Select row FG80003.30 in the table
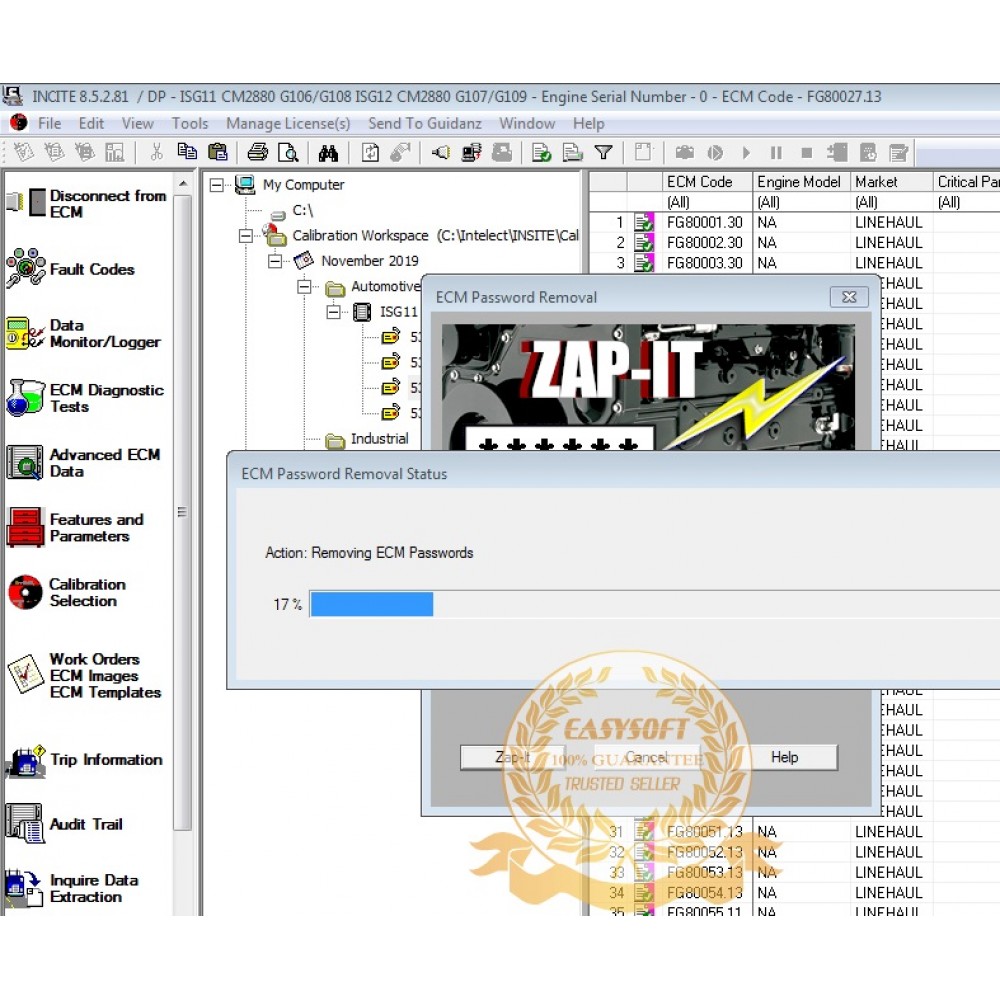Viewport: 1000px width, 1000px height. coord(794,263)
